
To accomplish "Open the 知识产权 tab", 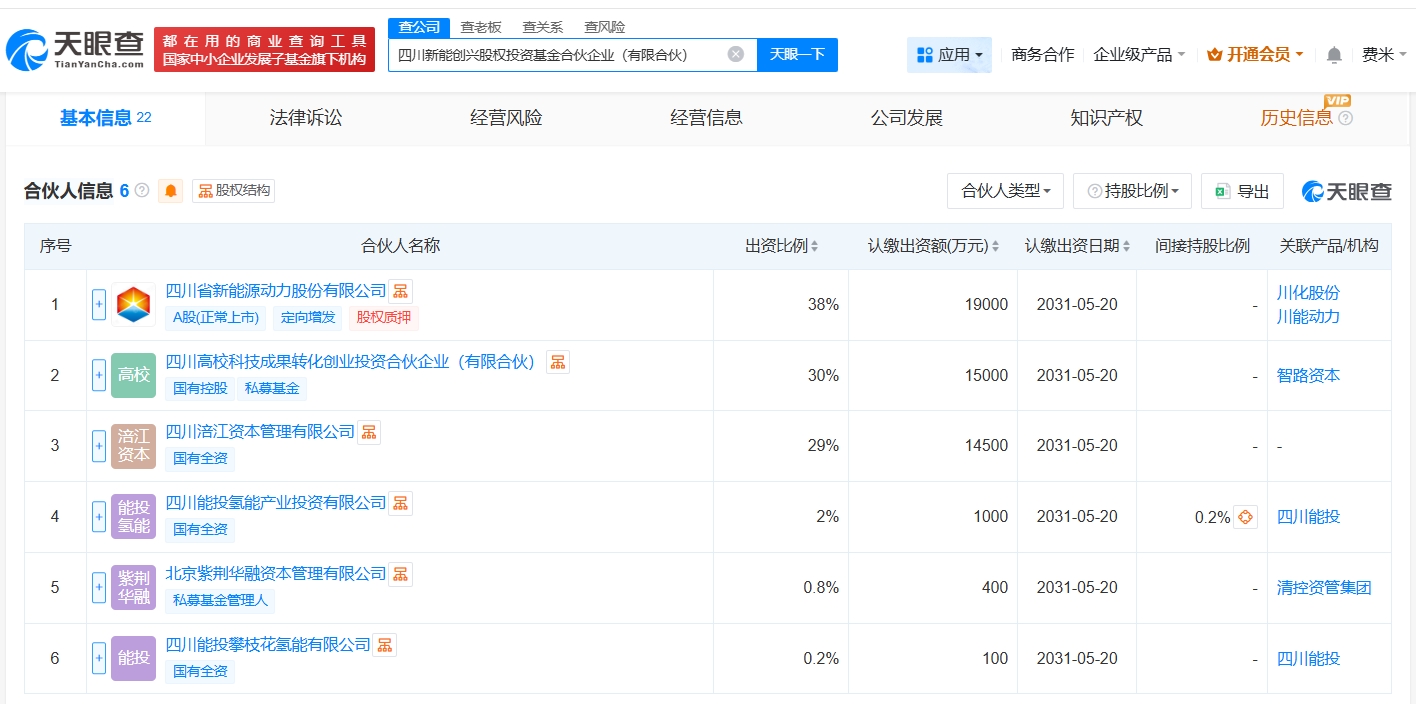I will coord(1106,118).
